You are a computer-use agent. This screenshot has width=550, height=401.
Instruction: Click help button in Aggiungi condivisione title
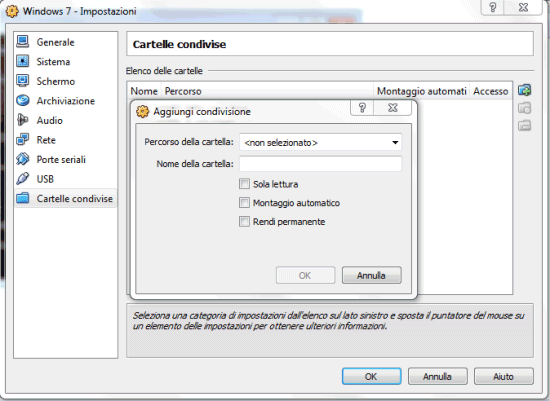click(x=362, y=108)
